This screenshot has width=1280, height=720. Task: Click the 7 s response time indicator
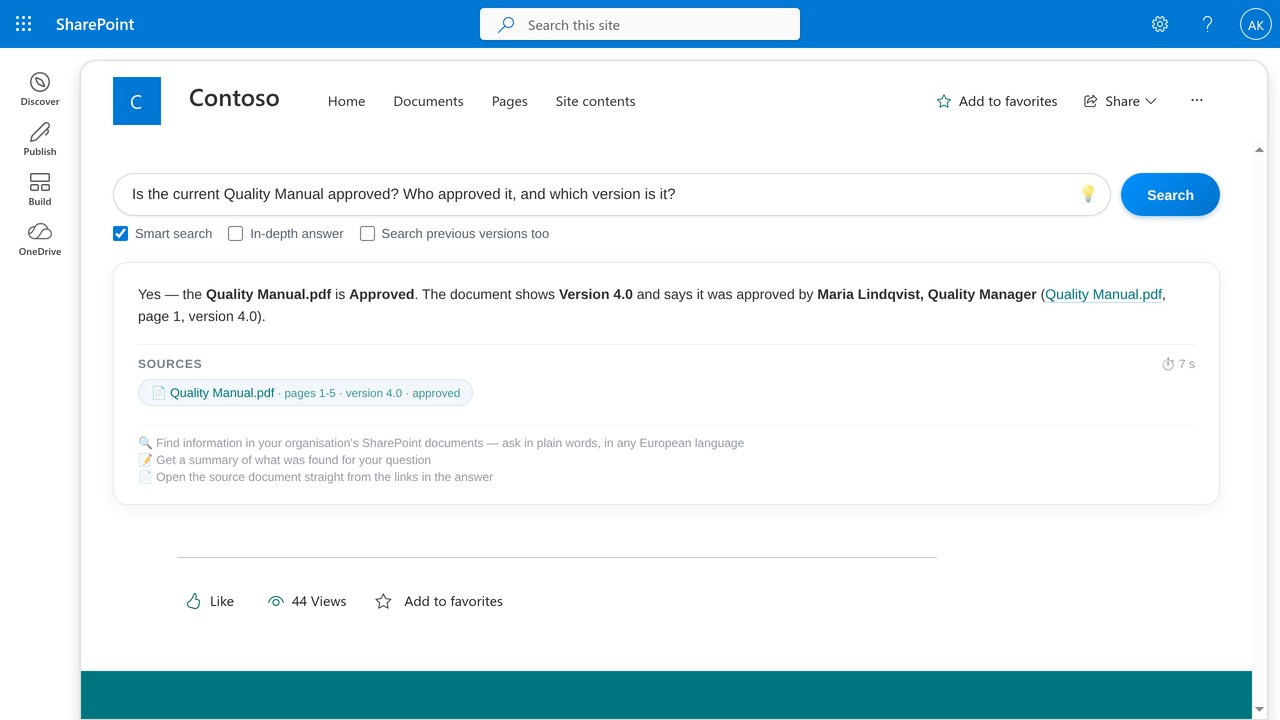coord(1178,364)
